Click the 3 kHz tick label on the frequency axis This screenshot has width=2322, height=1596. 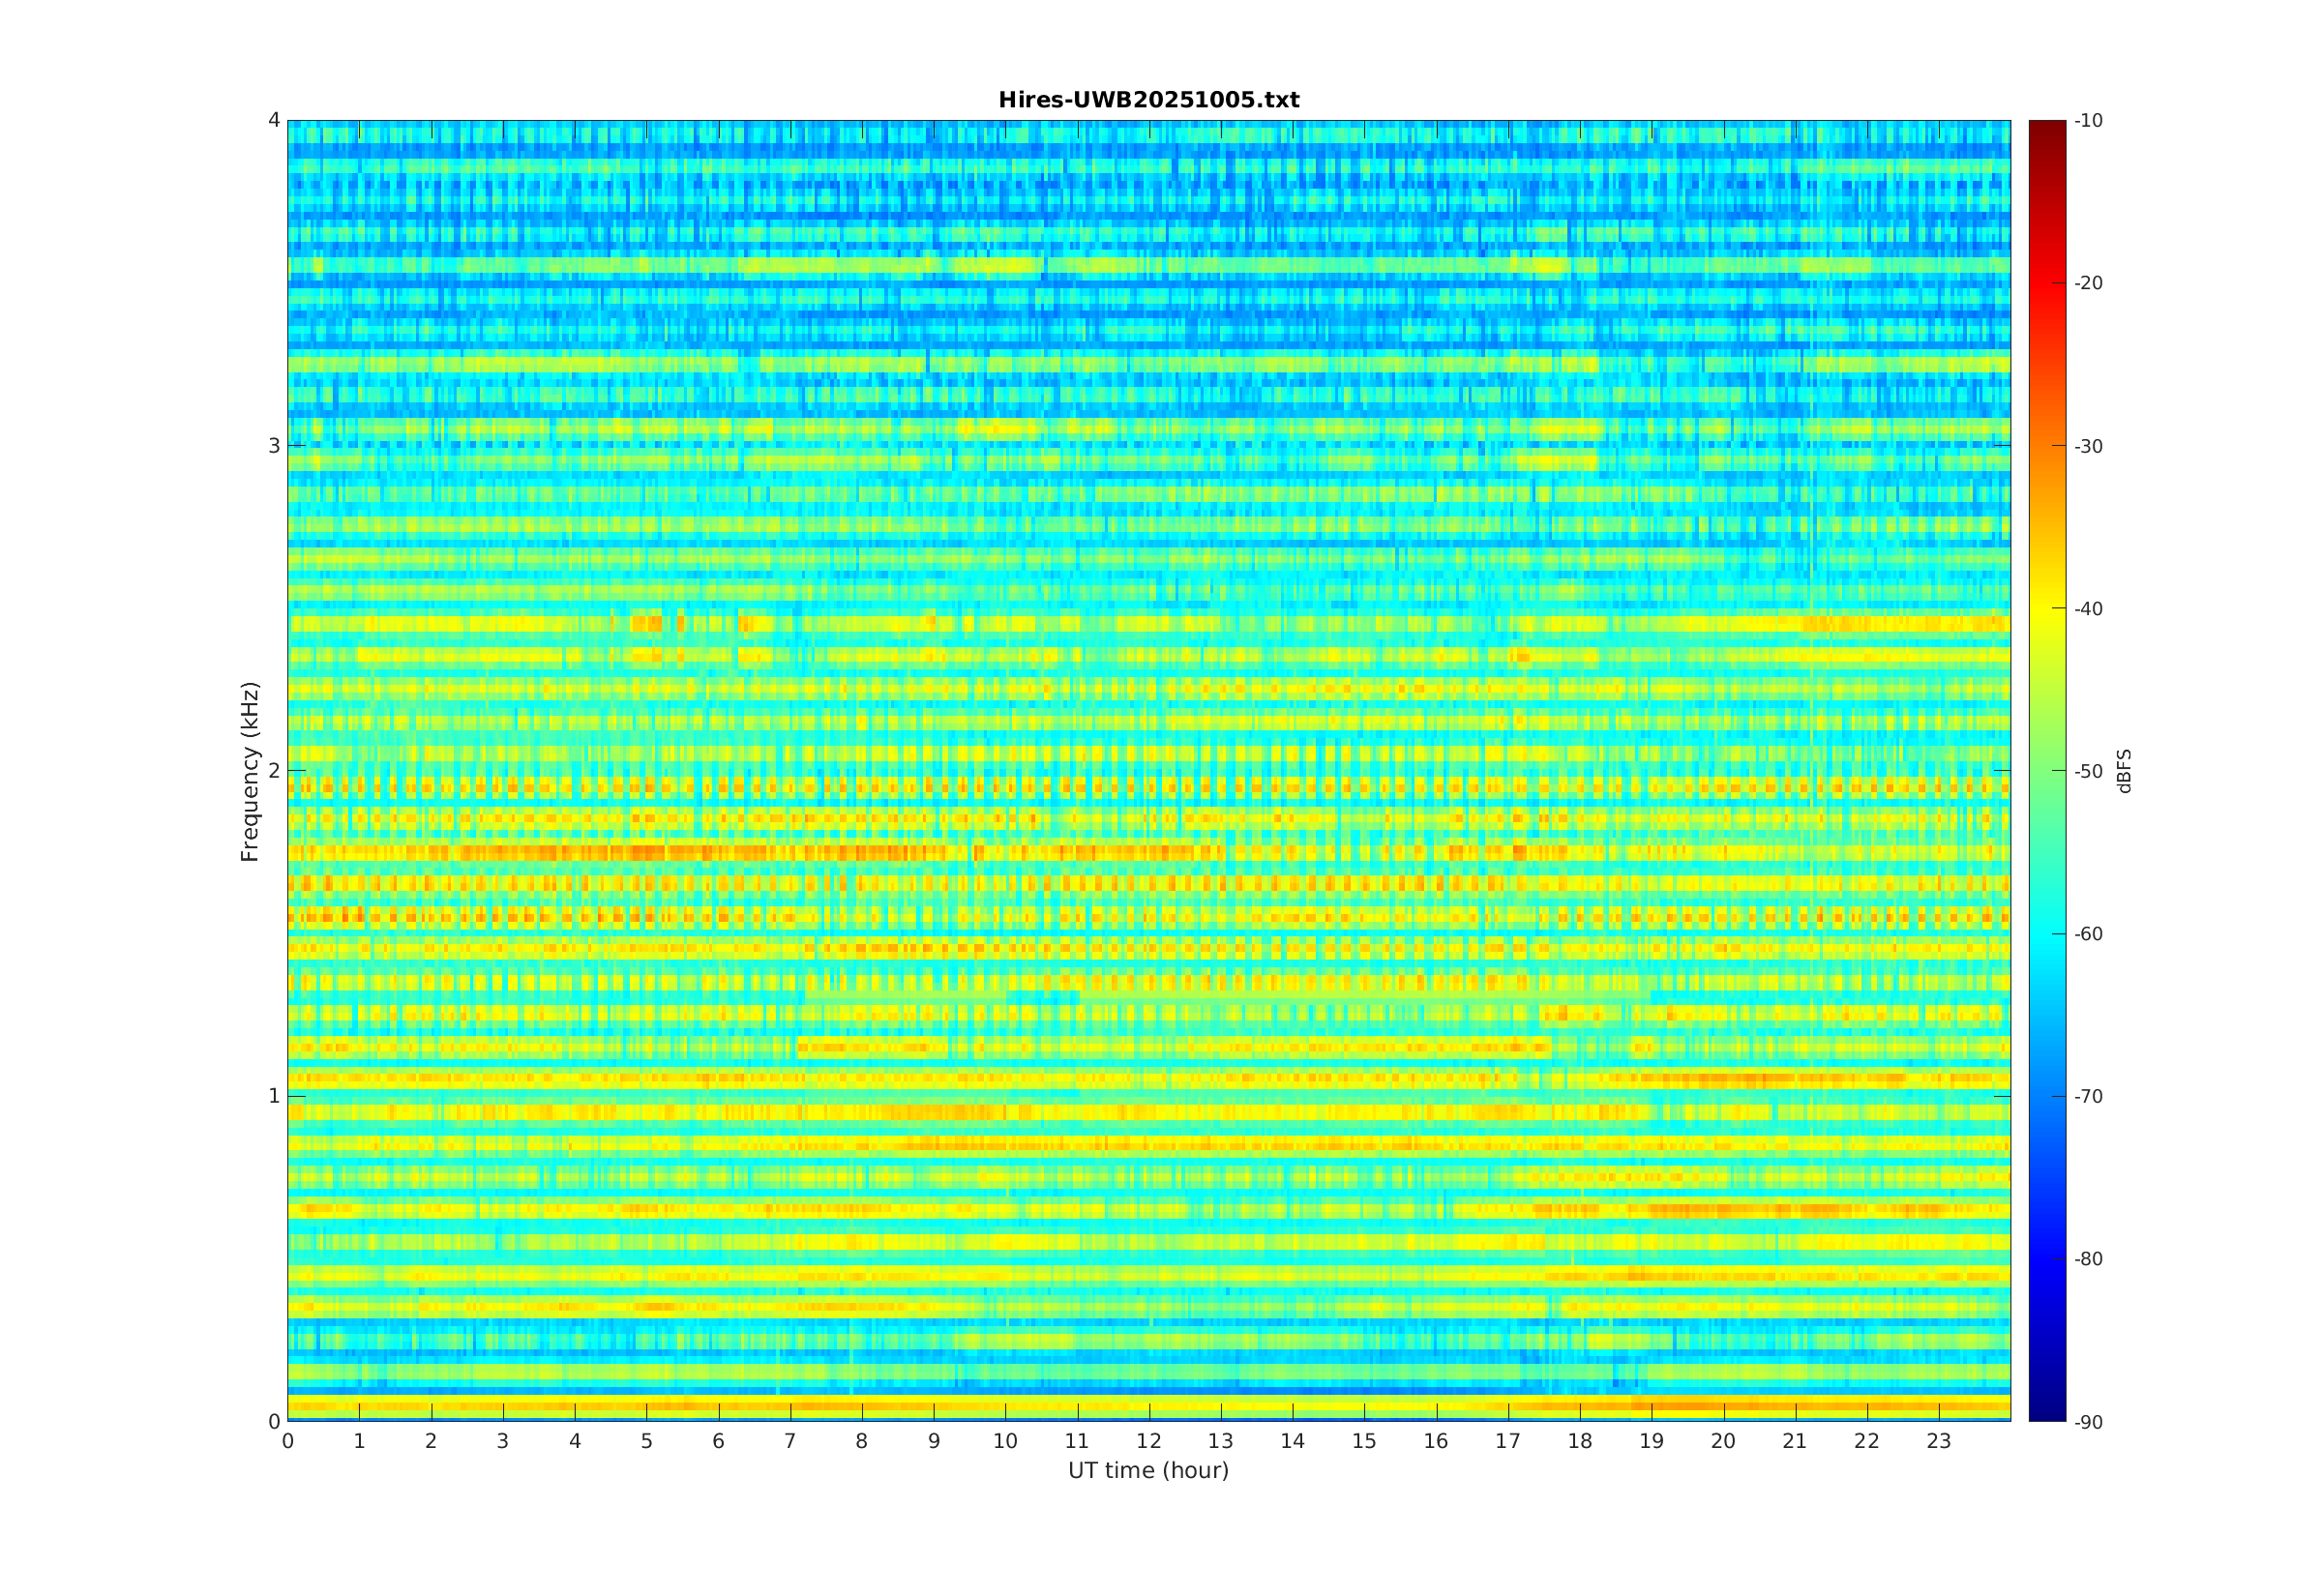click(x=273, y=446)
